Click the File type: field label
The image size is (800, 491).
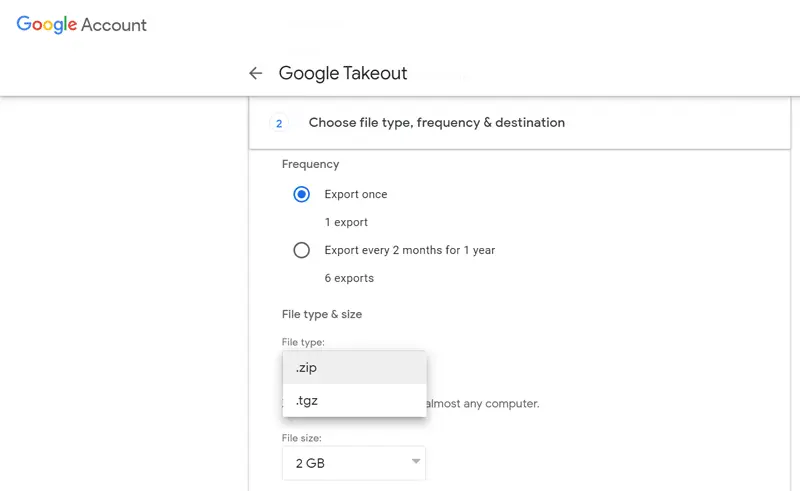click(x=303, y=342)
